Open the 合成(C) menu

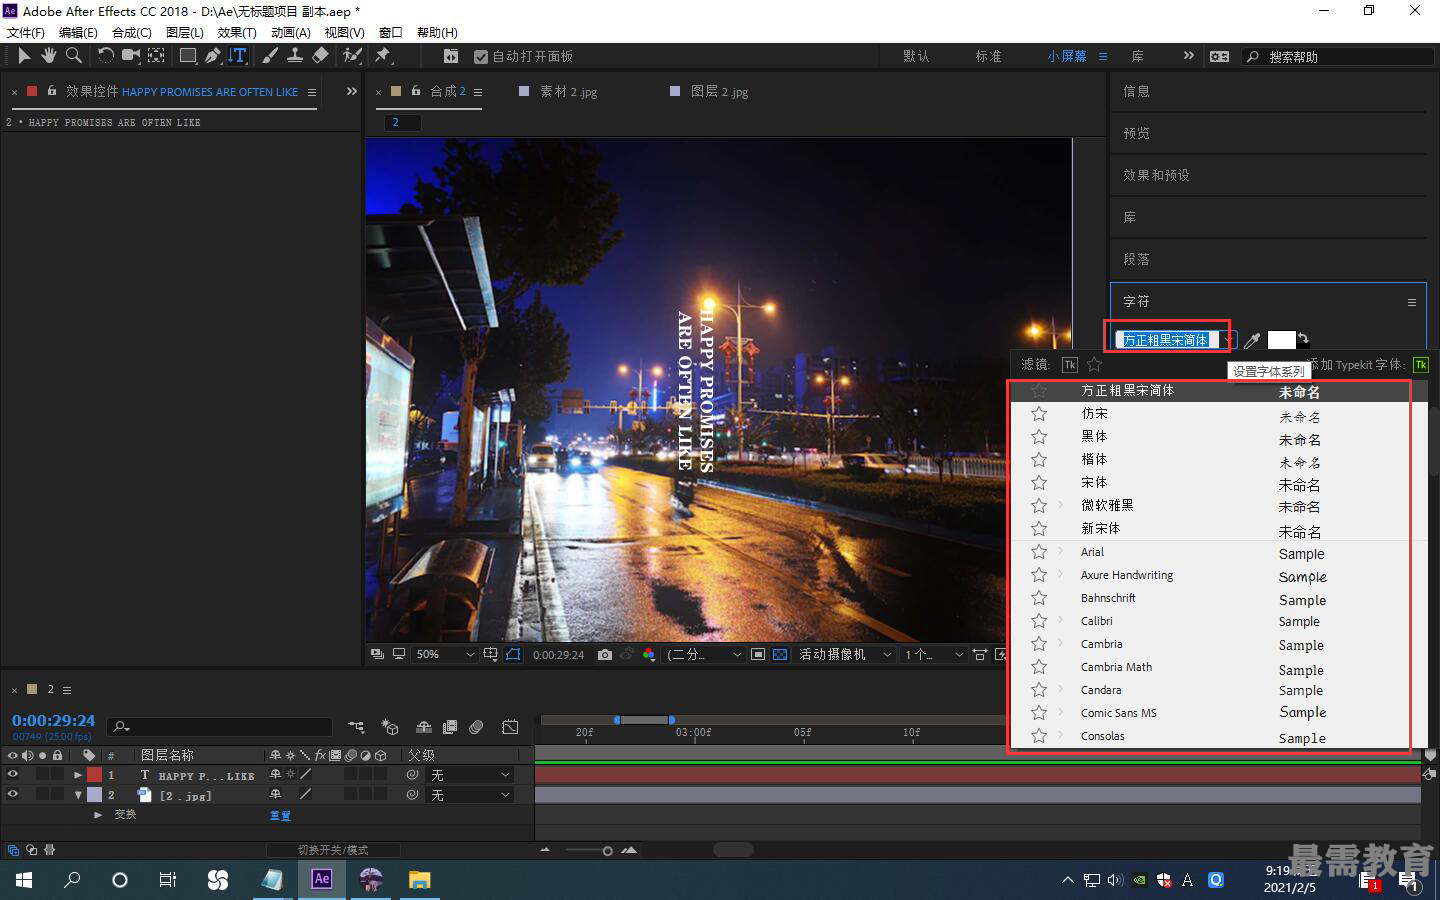pos(132,33)
